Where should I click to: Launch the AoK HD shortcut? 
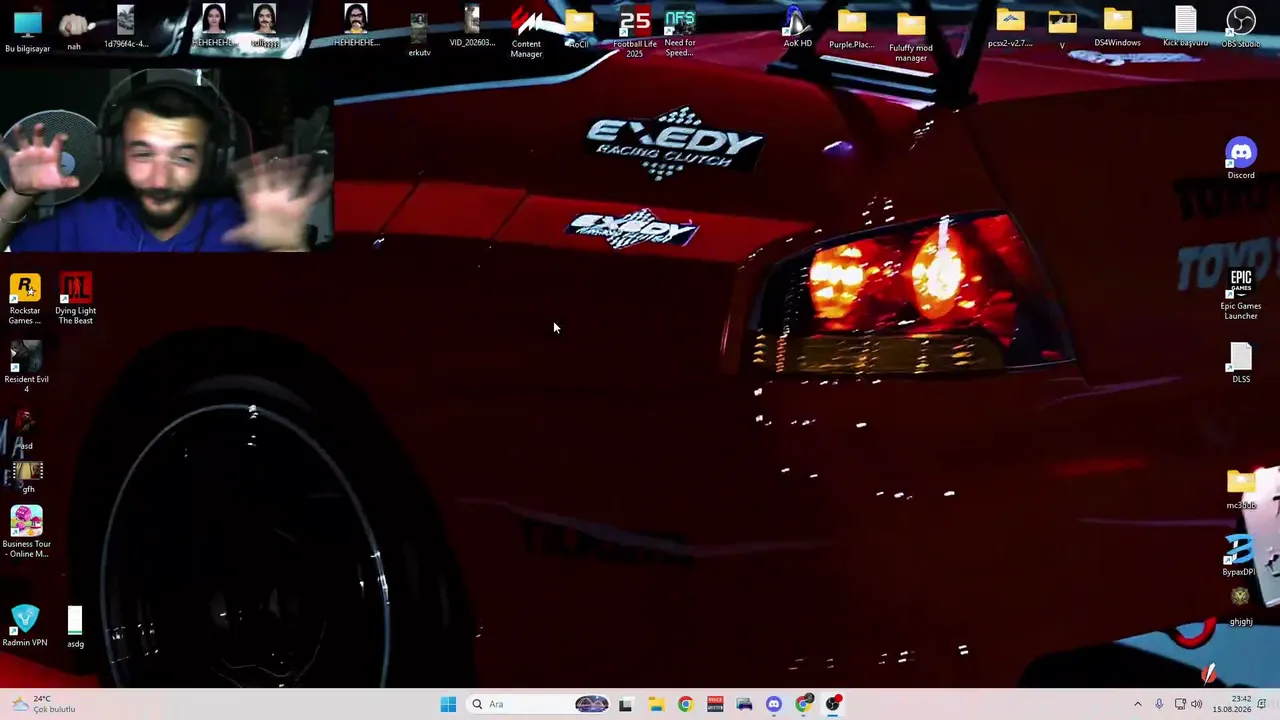797,28
